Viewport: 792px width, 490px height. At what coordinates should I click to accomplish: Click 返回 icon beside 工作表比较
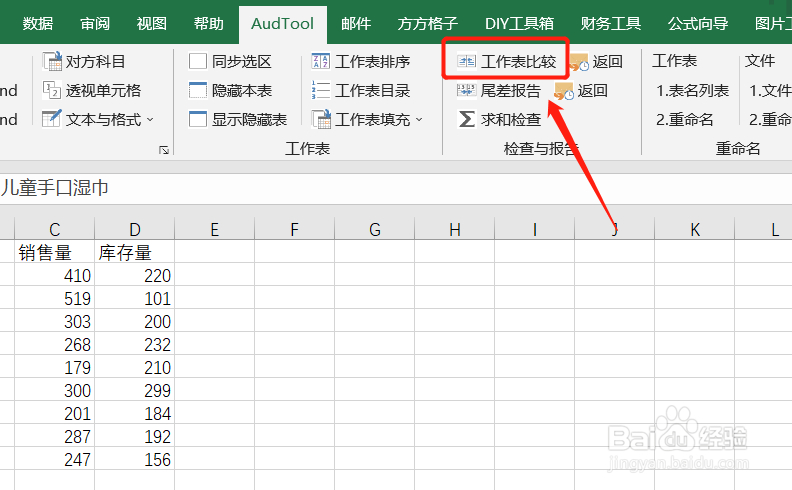click(x=579, y=62)
